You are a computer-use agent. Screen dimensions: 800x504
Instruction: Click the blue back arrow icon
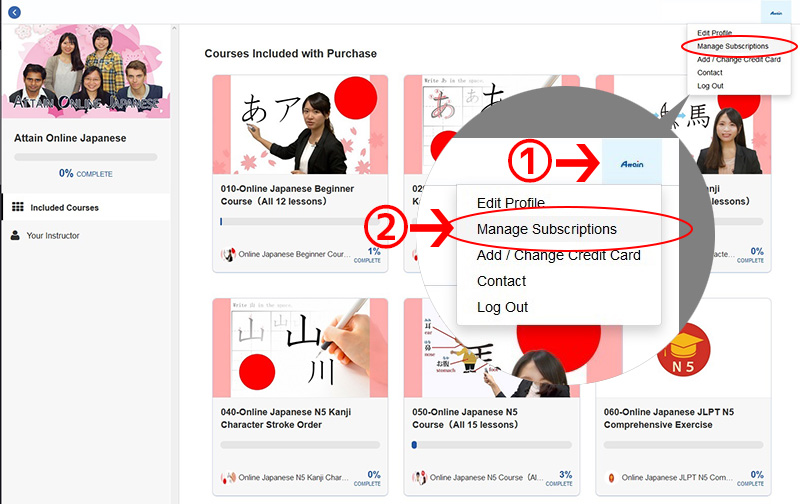(14, 12)
